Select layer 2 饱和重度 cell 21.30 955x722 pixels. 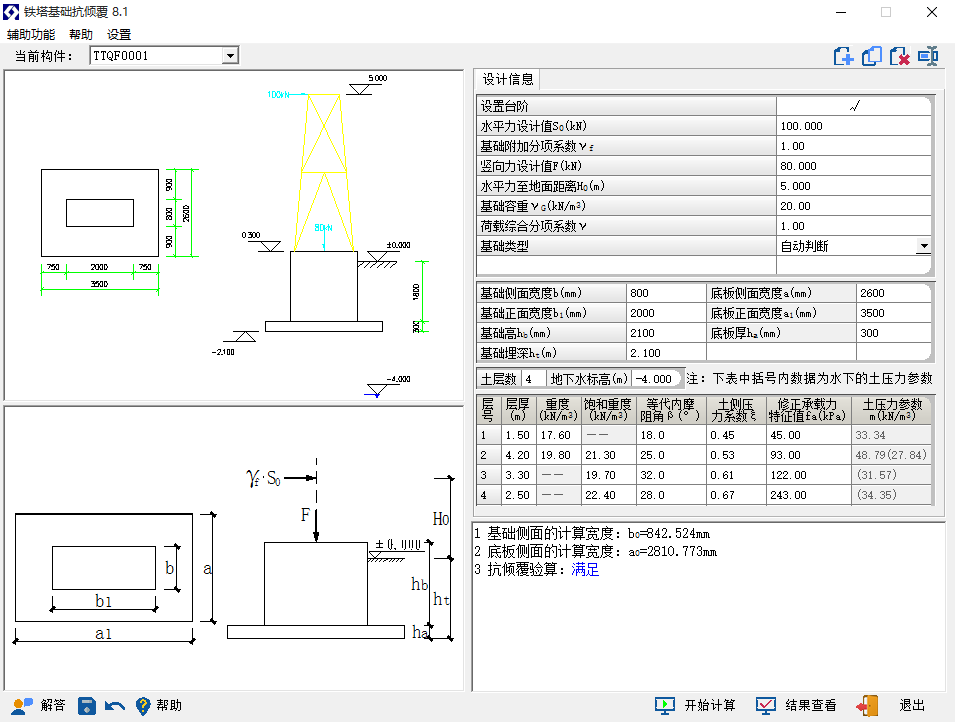(608, 455)
